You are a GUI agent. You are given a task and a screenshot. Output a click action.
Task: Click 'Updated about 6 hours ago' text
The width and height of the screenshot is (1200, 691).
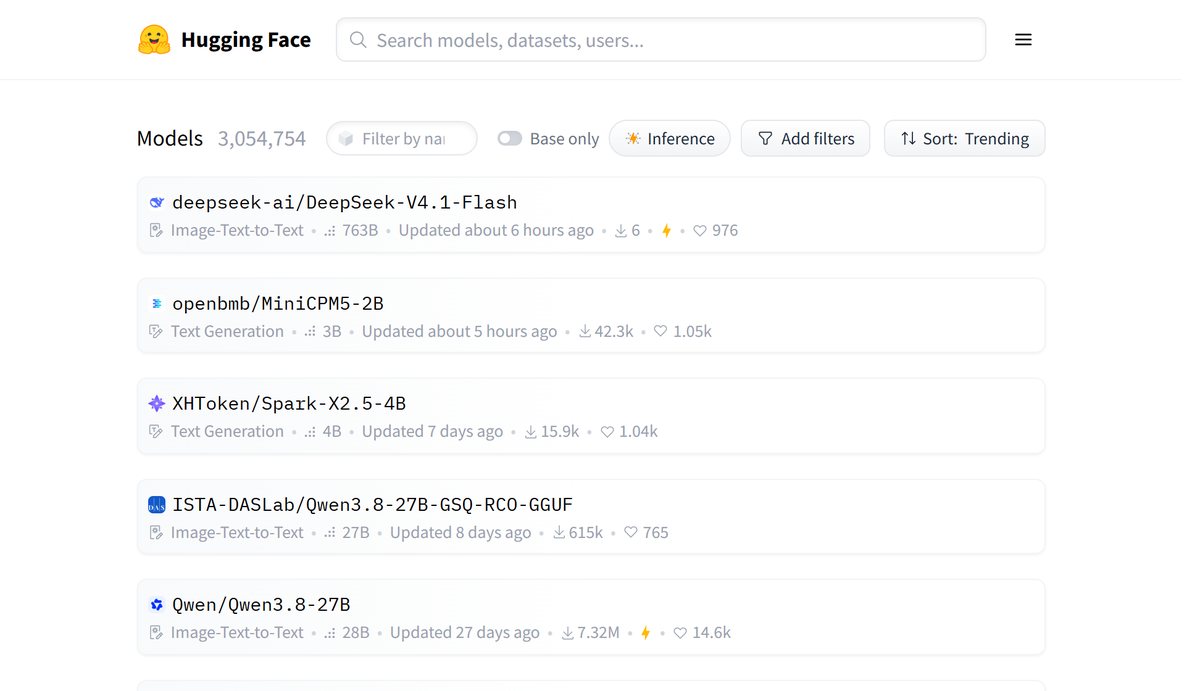point(496,231)
